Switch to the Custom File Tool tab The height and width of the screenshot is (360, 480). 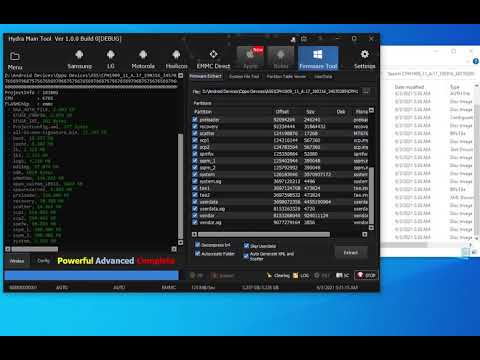tap(244, 76)
